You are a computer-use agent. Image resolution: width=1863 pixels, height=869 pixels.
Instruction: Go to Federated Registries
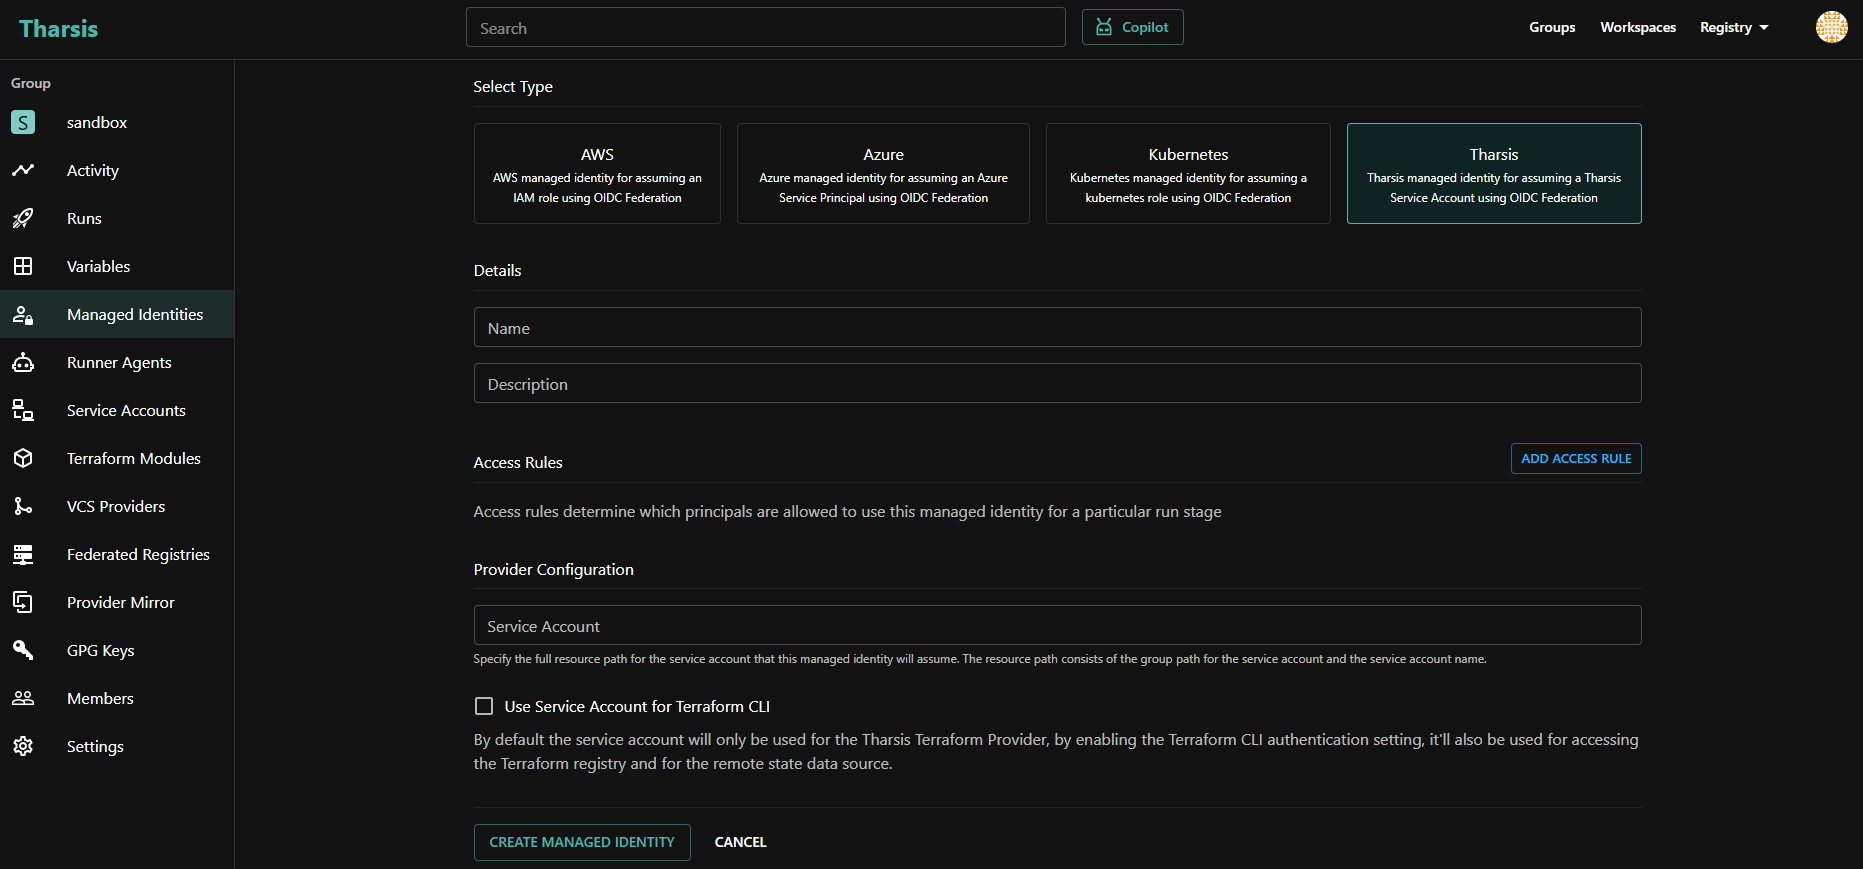[x=117, y=554]
